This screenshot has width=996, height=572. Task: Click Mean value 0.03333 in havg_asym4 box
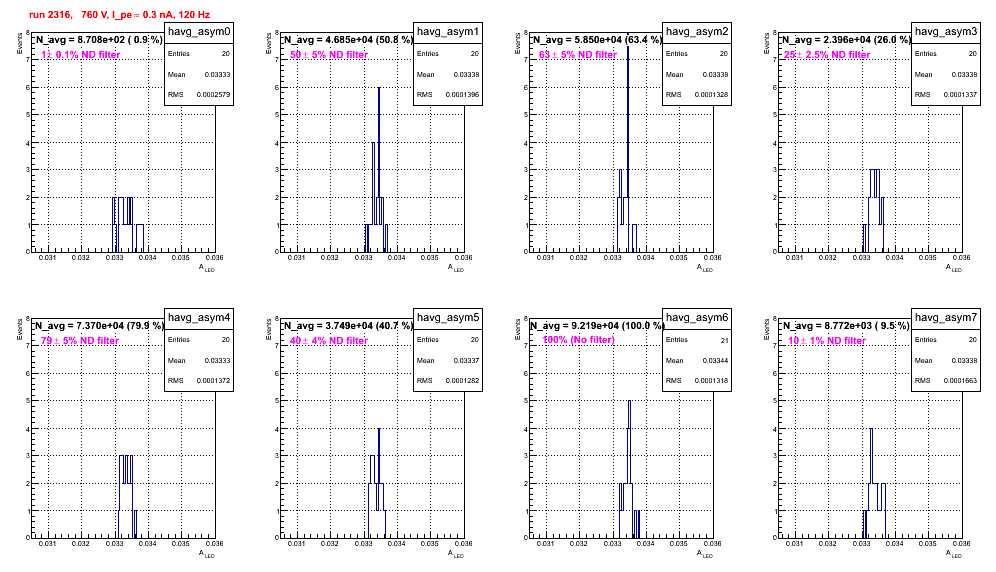click(x=217, y=360)
